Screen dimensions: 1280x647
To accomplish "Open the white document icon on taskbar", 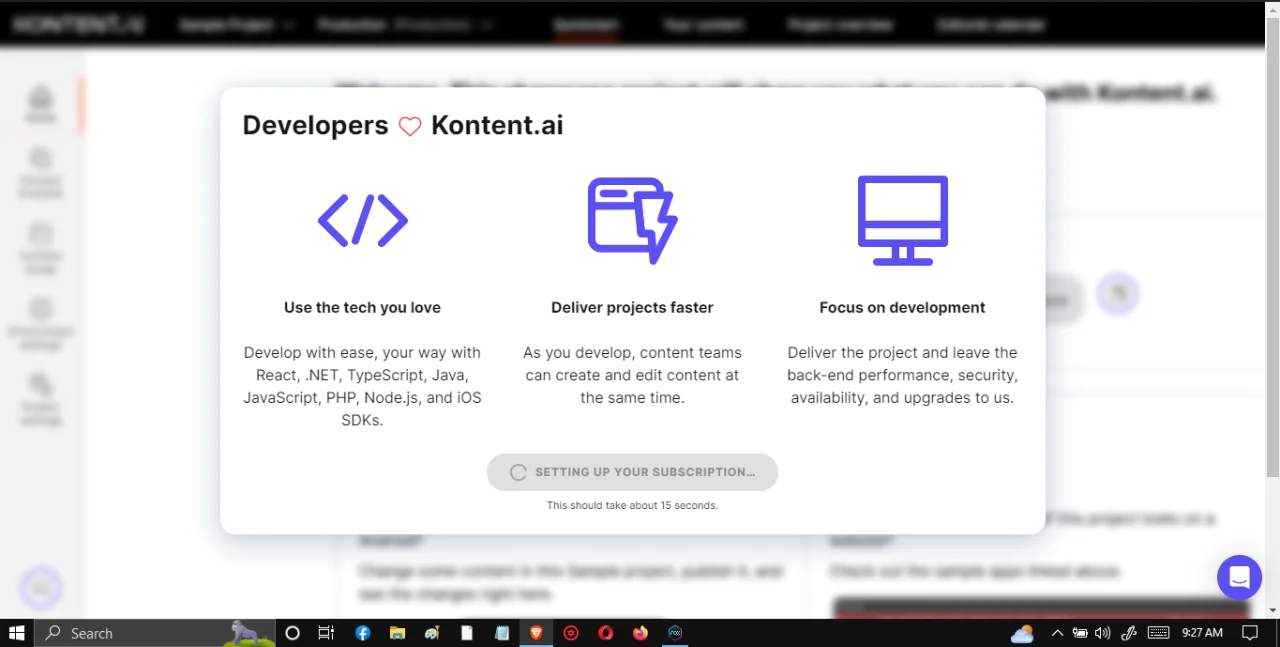I will click(466, 633).
